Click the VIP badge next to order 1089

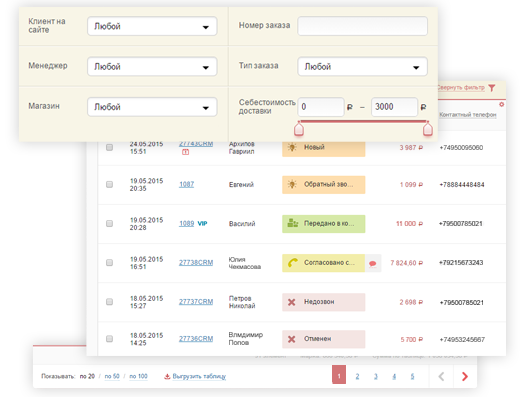pyautogui.click(x=203, y=224)
